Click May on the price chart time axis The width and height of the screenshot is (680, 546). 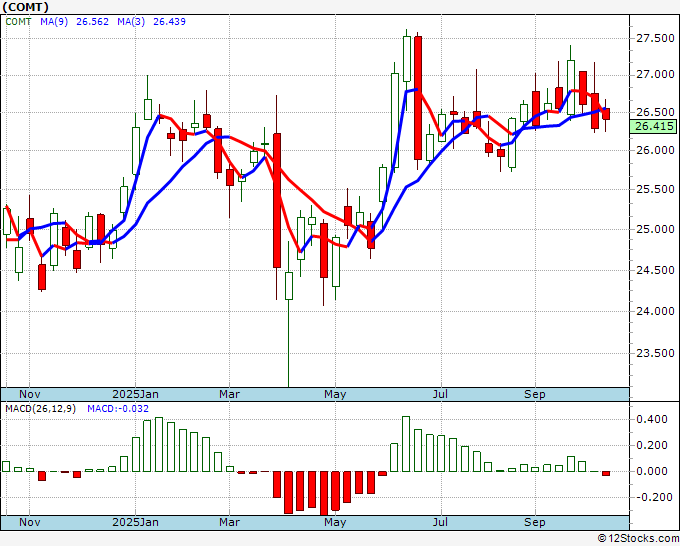point(335,394)
